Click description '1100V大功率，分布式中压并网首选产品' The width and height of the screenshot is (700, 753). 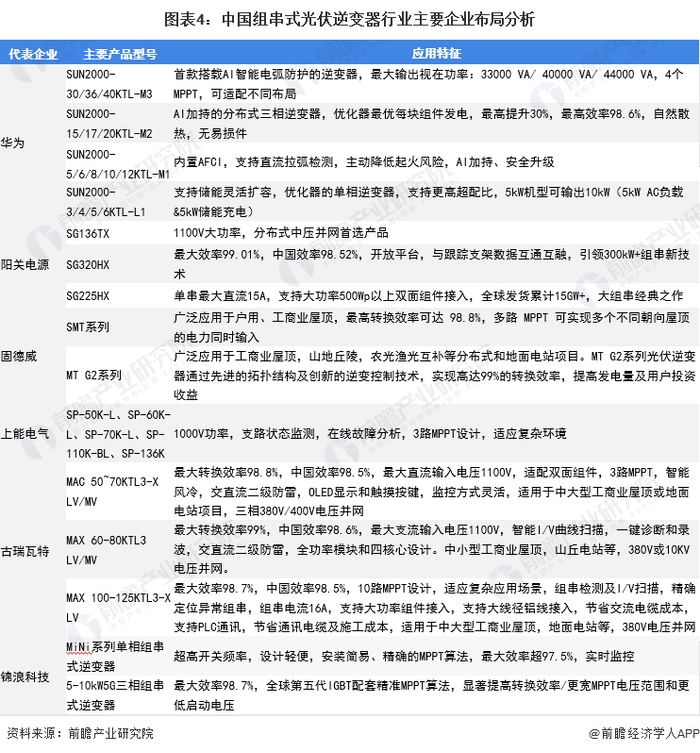(x=281, y=233)
